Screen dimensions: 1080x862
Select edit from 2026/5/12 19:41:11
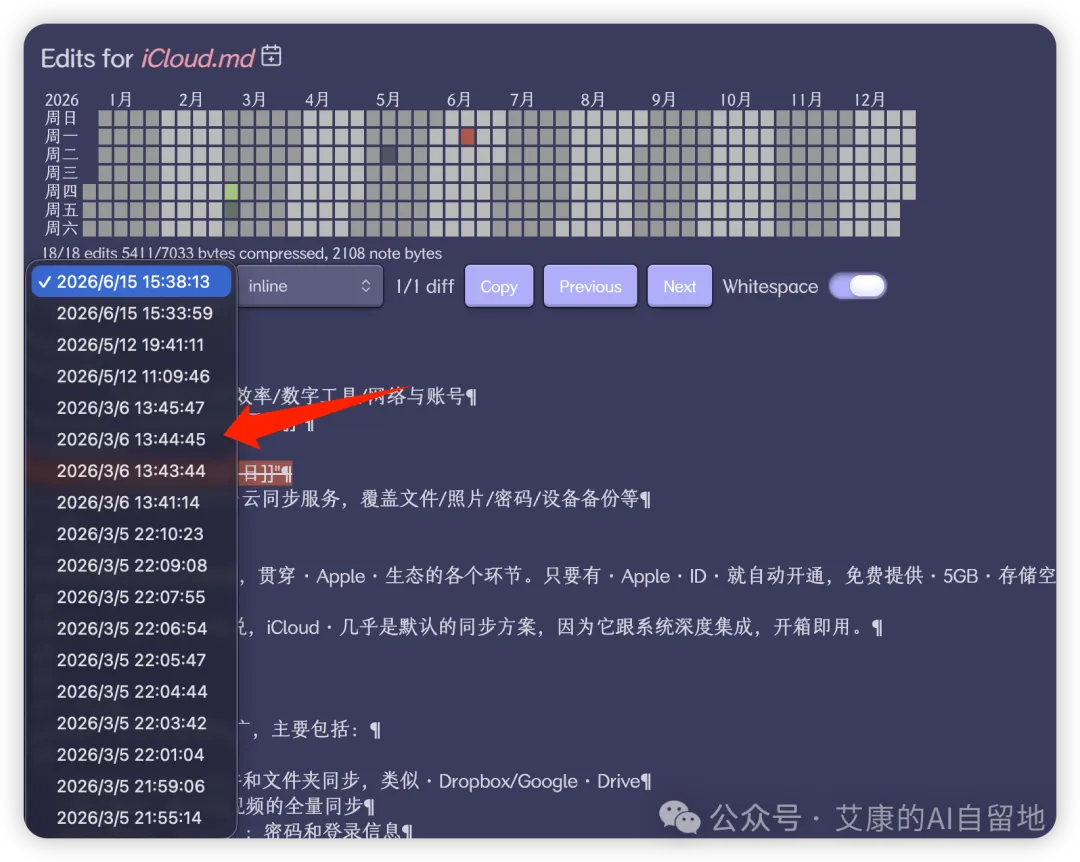click(131, 345)
